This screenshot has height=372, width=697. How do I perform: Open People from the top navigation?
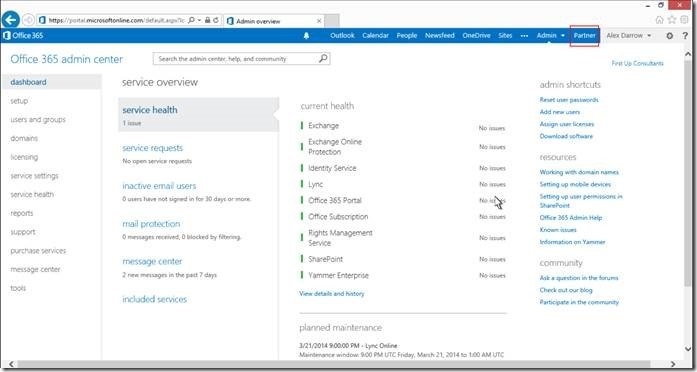point(407,36)
